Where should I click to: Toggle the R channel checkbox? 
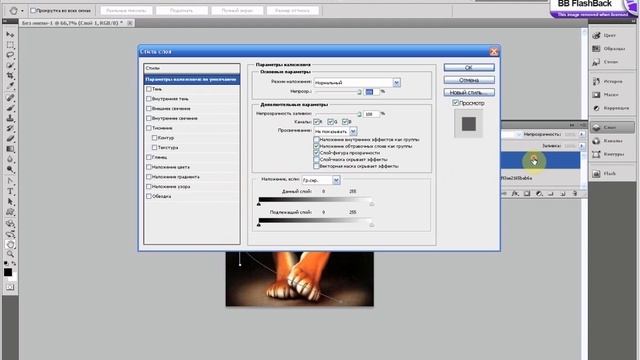[x=316, y=122]
